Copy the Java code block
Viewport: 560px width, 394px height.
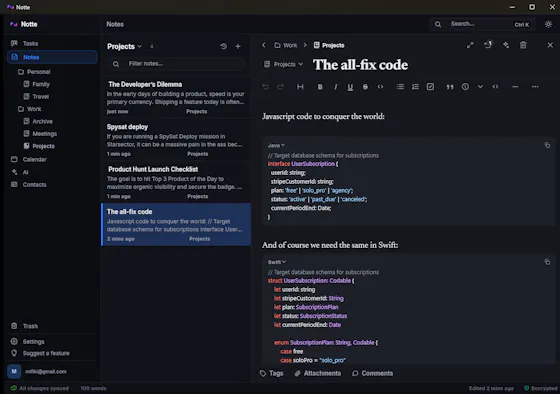tap(547, 145)
